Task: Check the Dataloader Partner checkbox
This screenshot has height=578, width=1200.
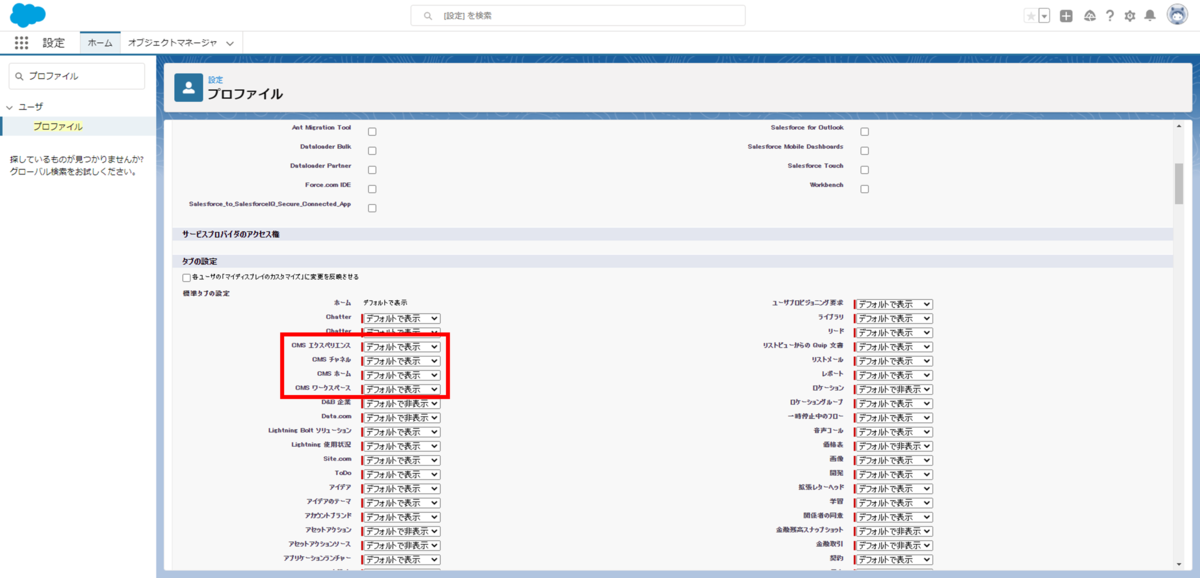Action: click(x=372, y=170)
